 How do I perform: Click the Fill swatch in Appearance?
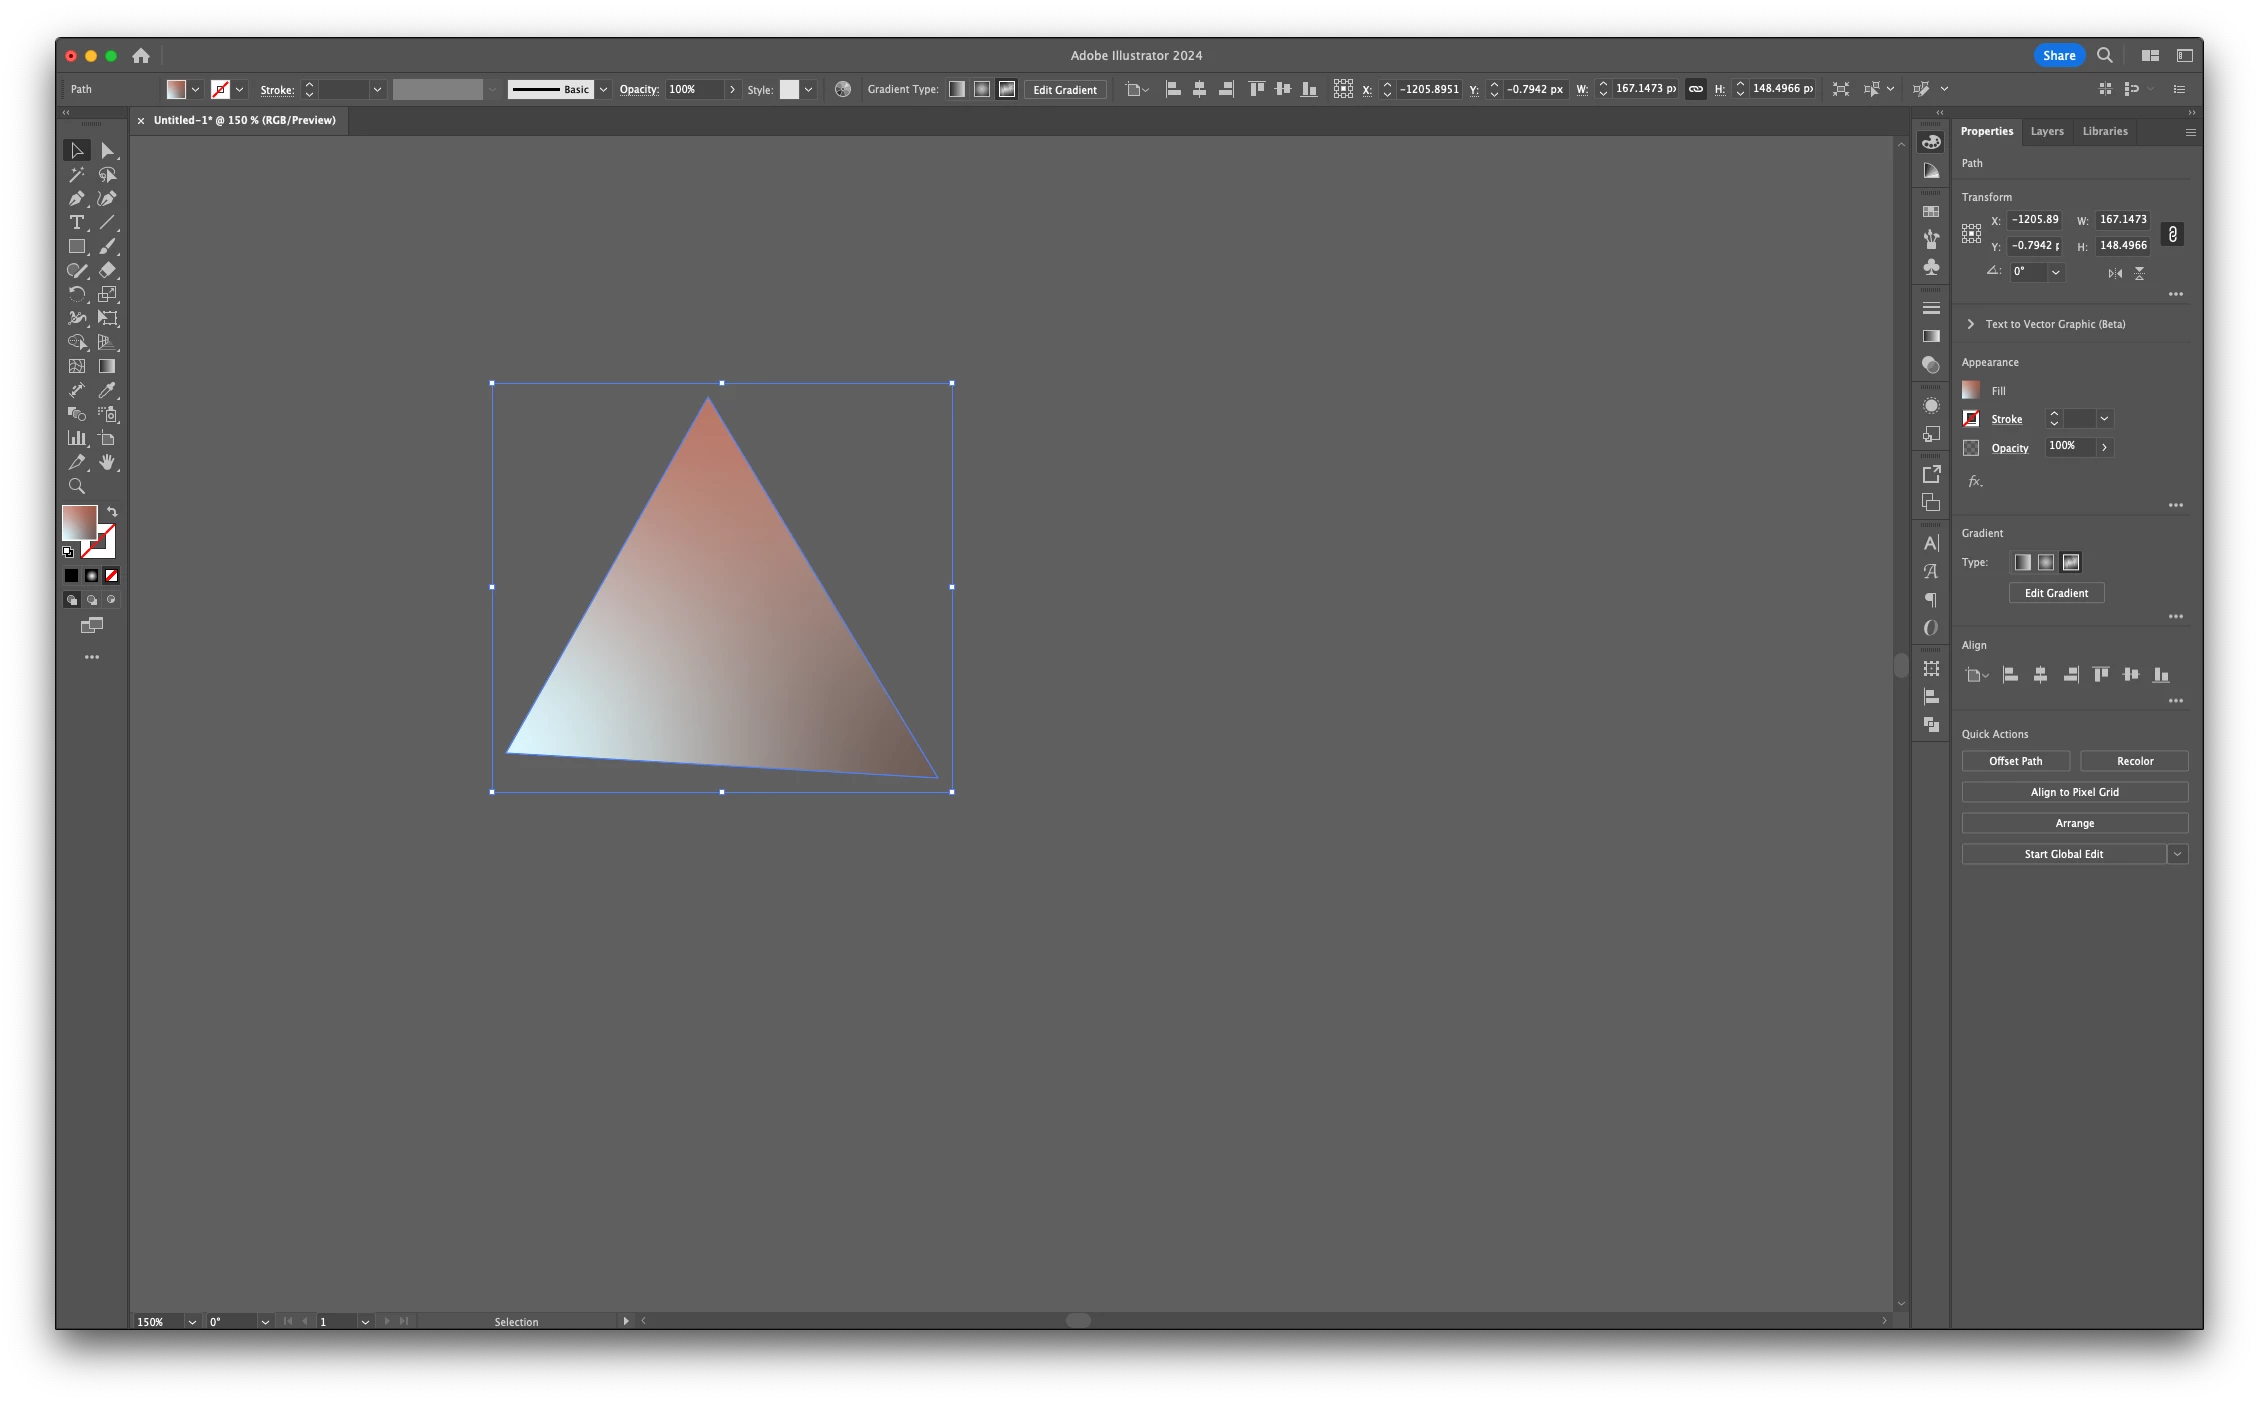[x=1971, y=391]
